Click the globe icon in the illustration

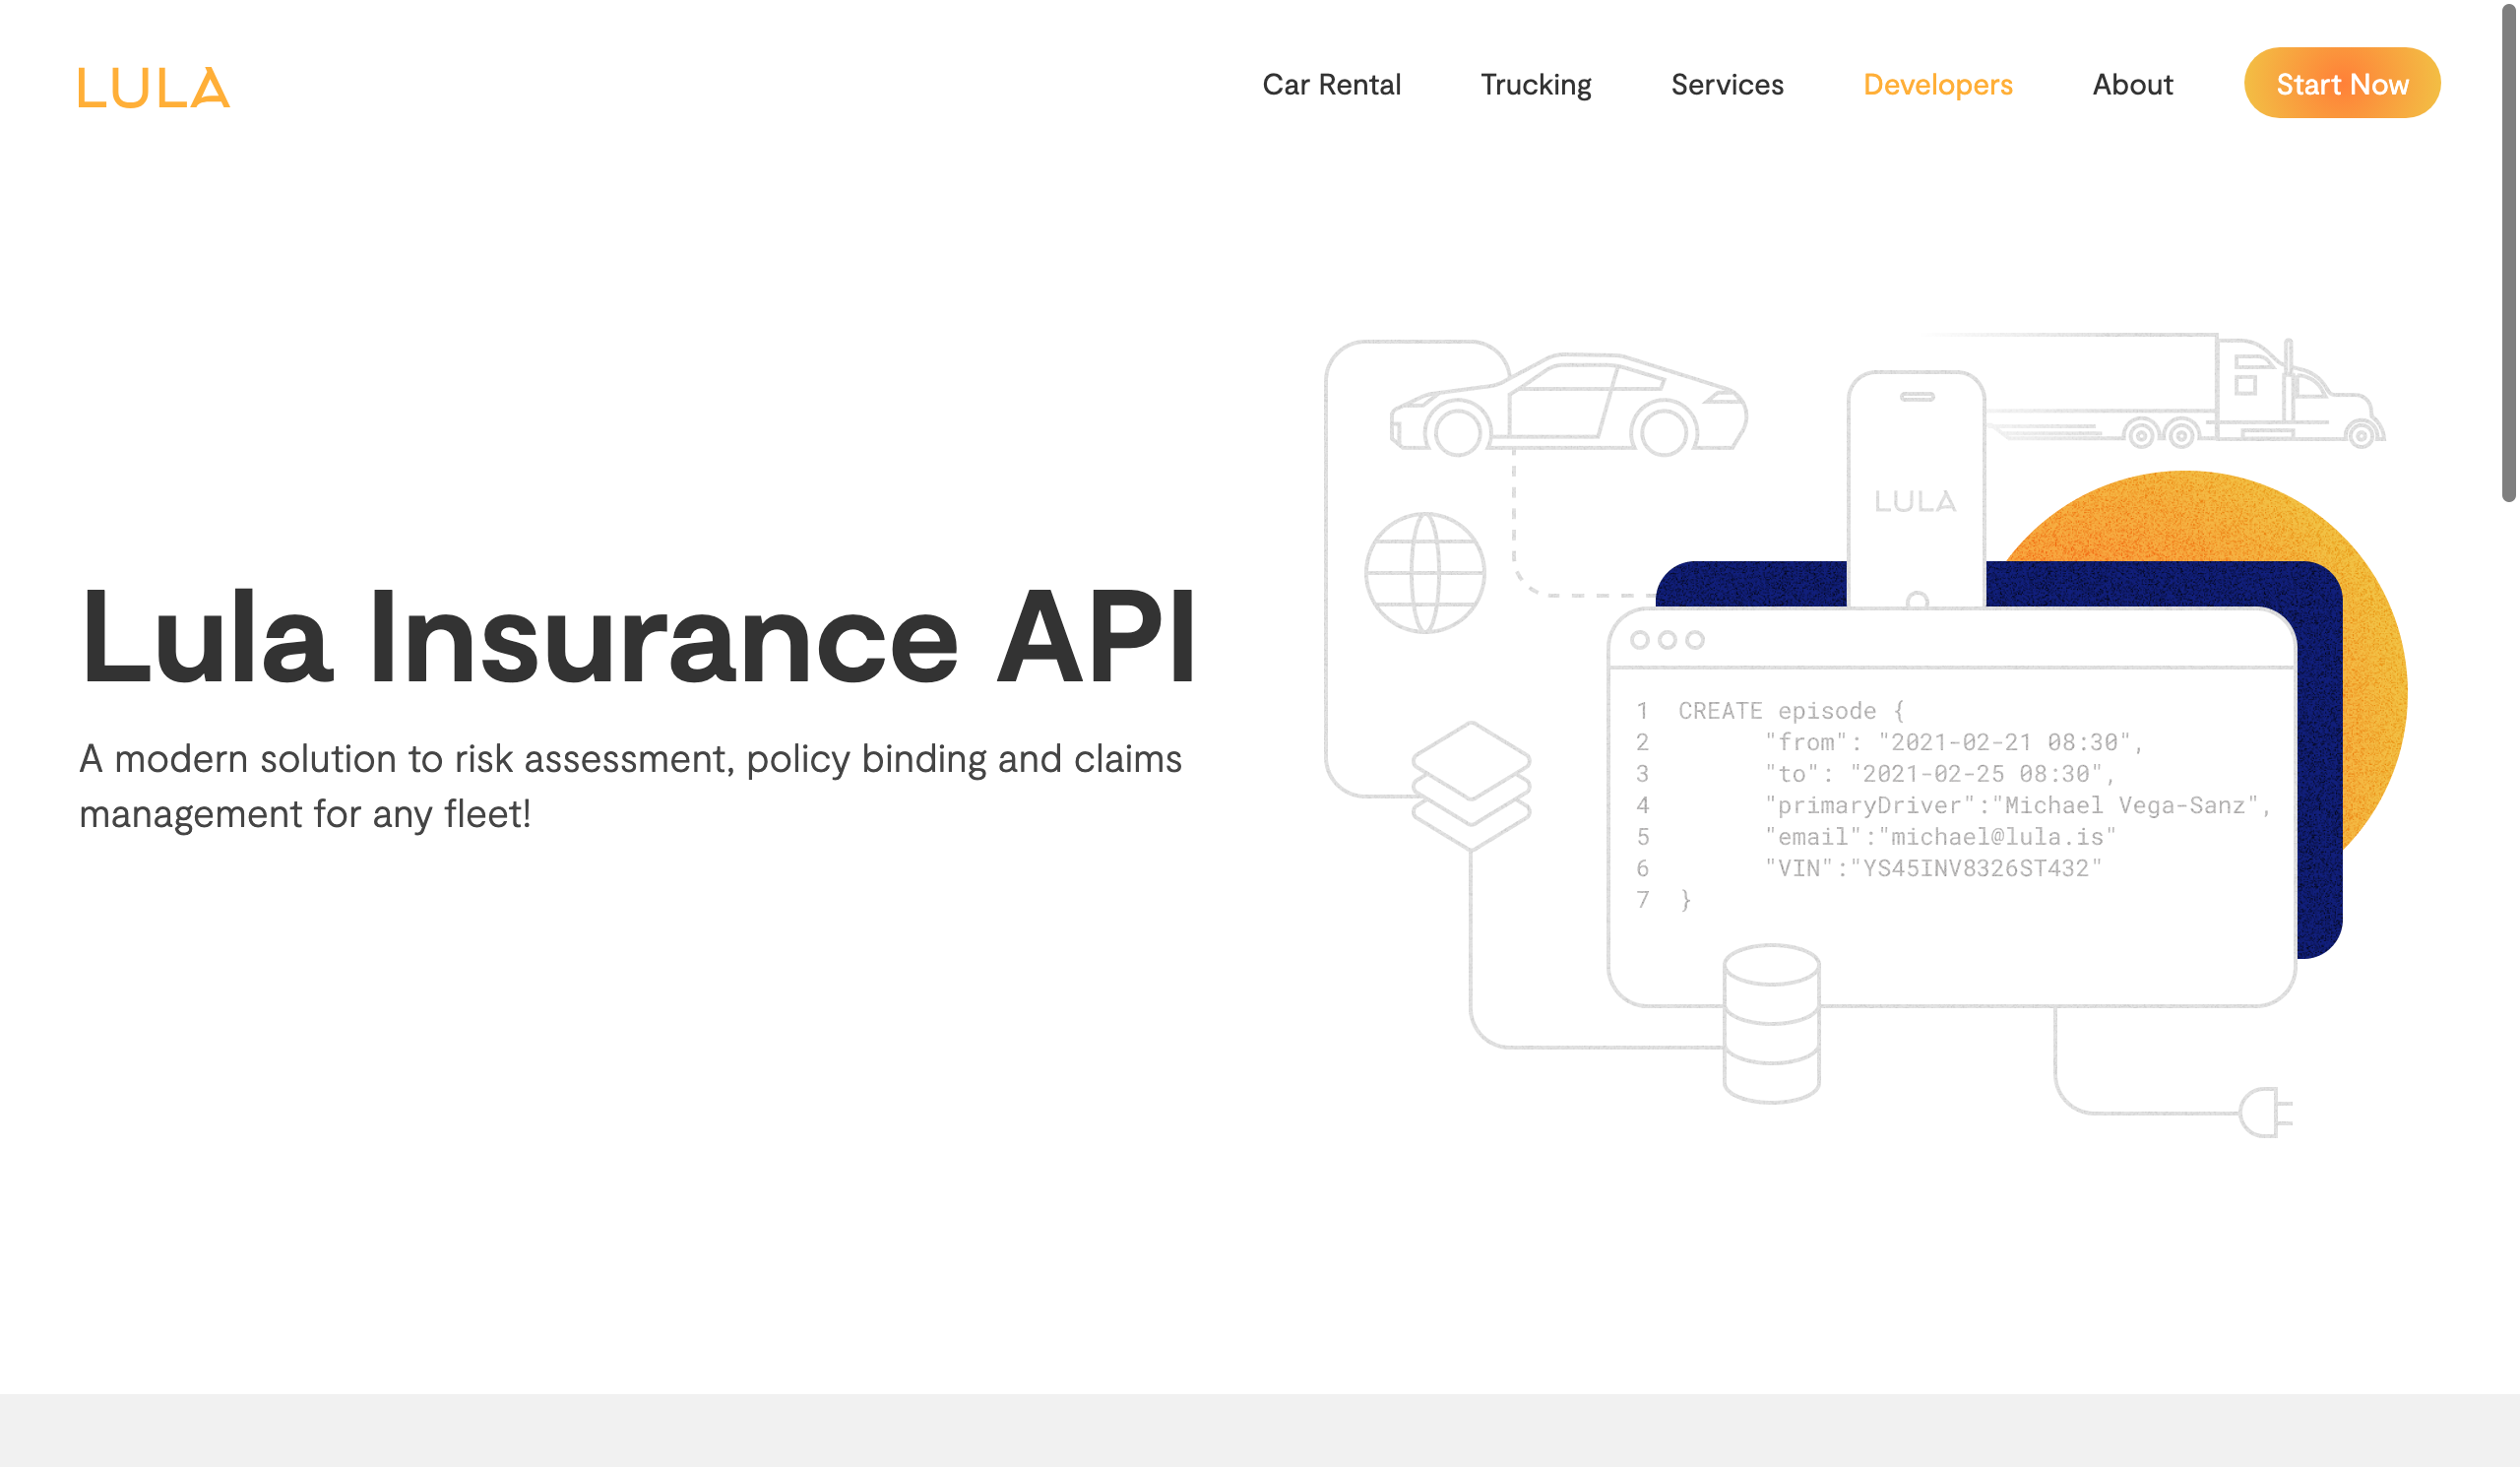tap(1425, 573)
